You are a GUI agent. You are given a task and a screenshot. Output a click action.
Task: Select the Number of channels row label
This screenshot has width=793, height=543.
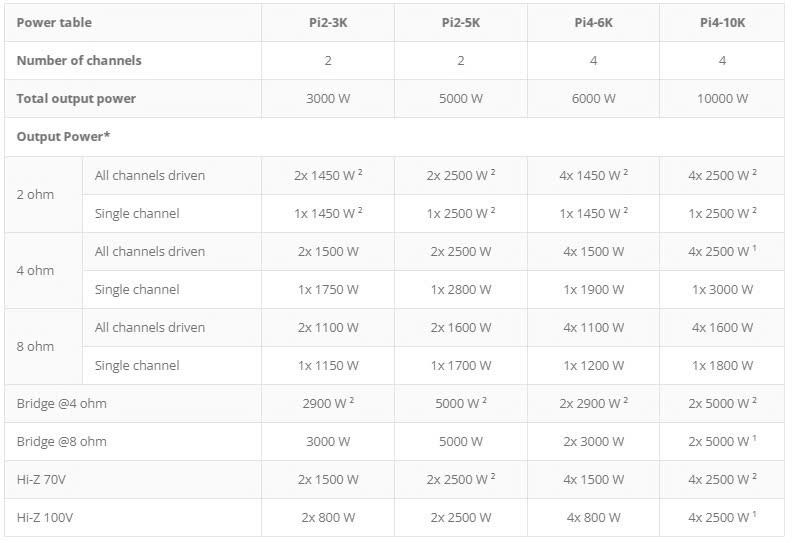point(79,60)
